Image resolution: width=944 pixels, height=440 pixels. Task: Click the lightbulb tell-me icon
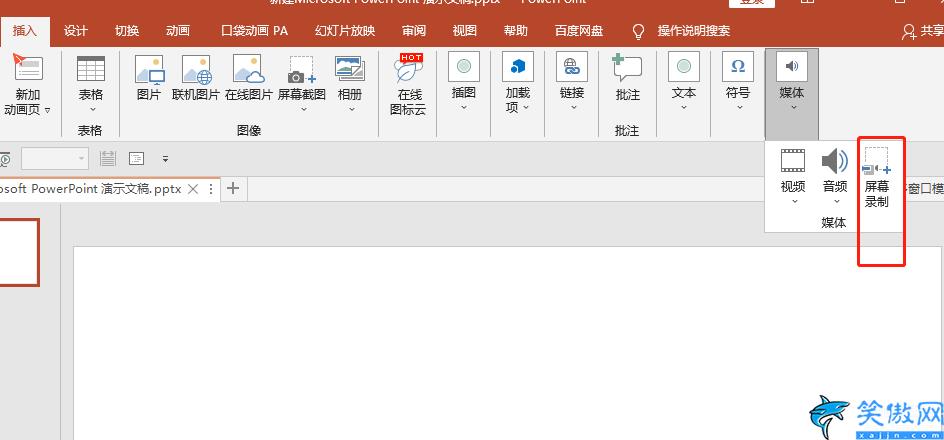click(x=638, y=31)
